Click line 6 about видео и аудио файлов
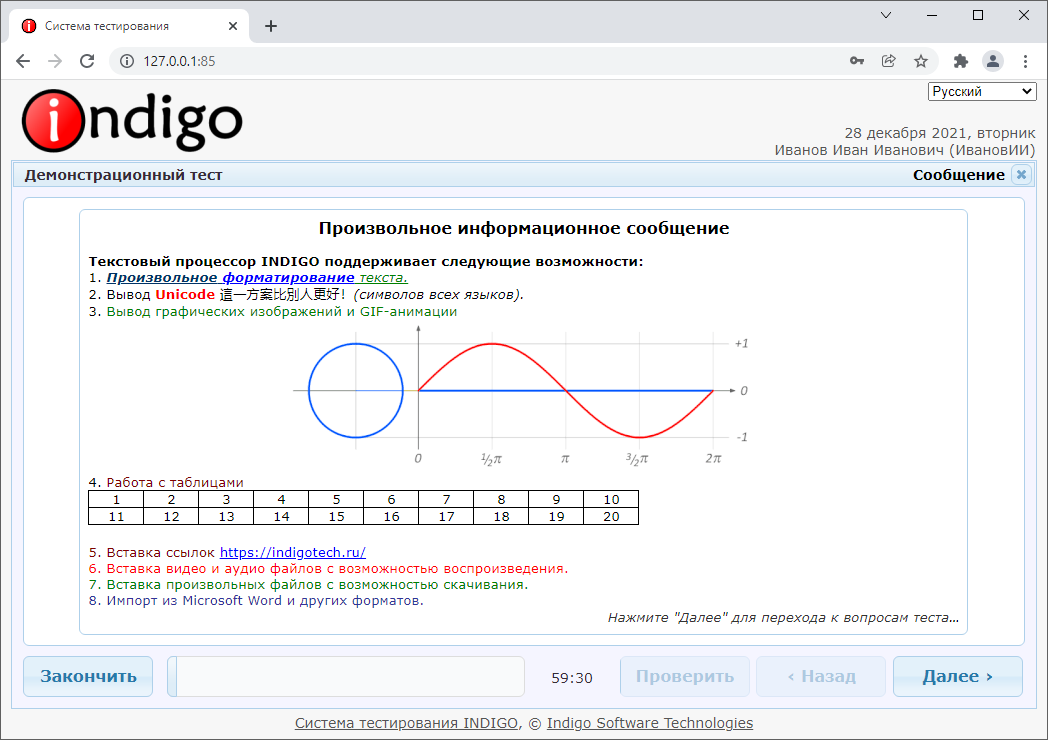Screen dimensions: 1048x740 tap(328, 569)
